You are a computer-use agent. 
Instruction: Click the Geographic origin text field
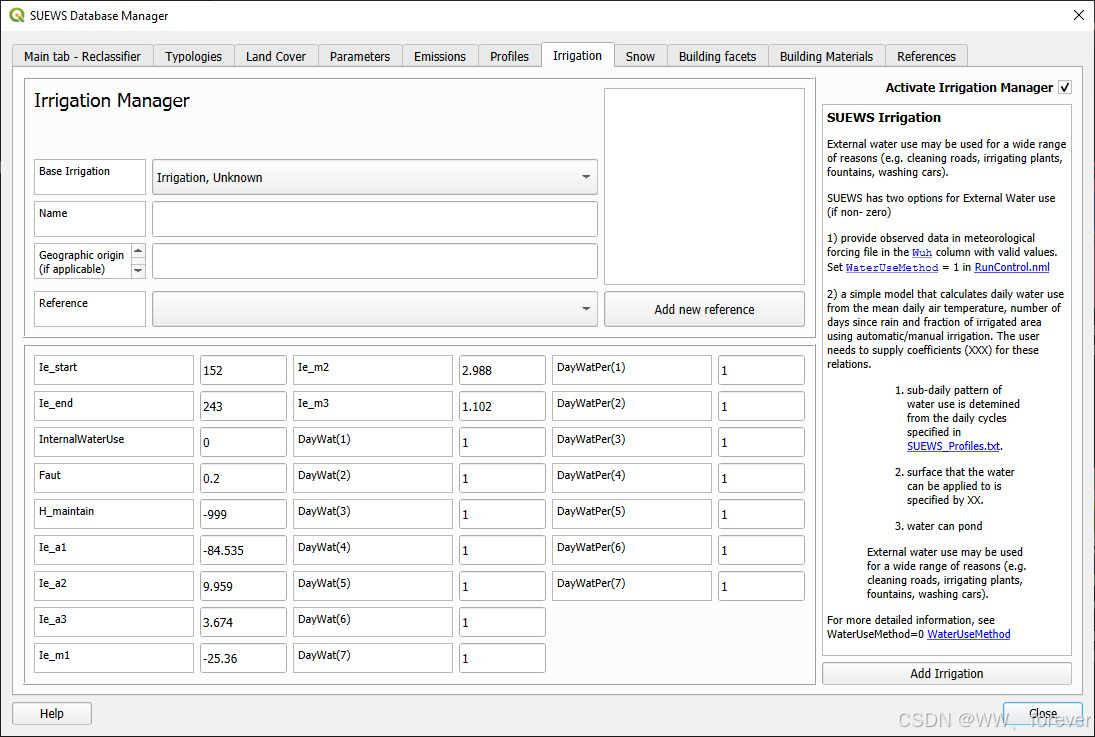tap(375, 261)
